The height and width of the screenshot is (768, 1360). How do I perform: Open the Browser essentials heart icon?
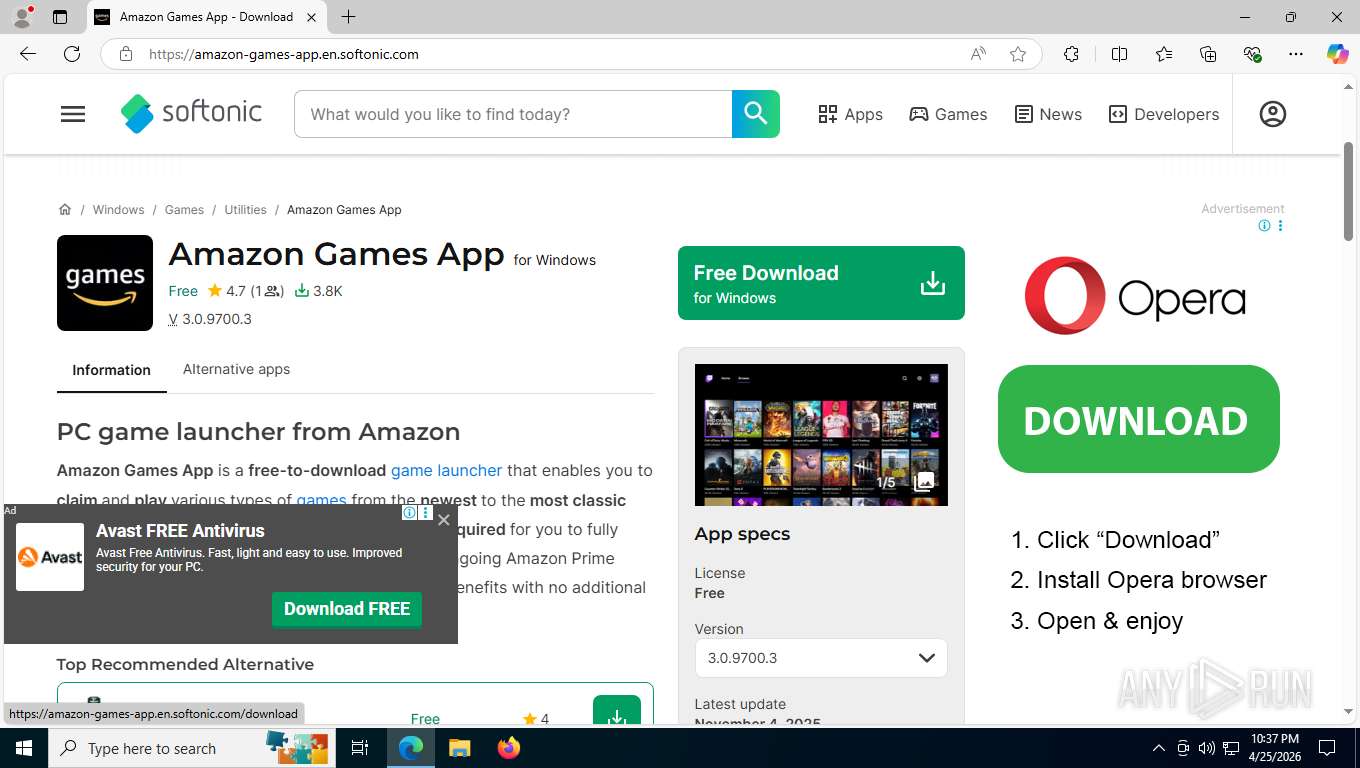click(x=1252, y=54)
